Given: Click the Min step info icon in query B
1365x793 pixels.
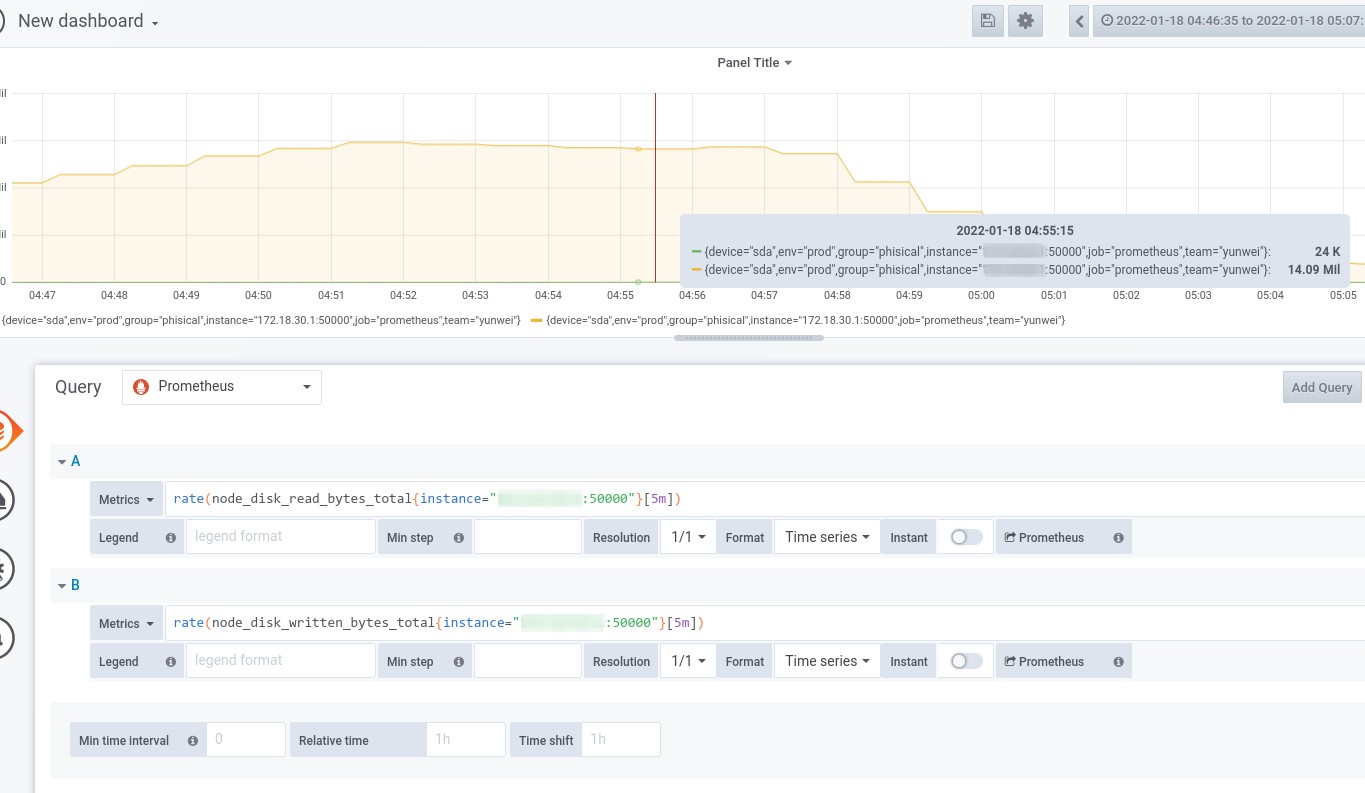Looking at the screenshot, I should click(x=459, y=662).
